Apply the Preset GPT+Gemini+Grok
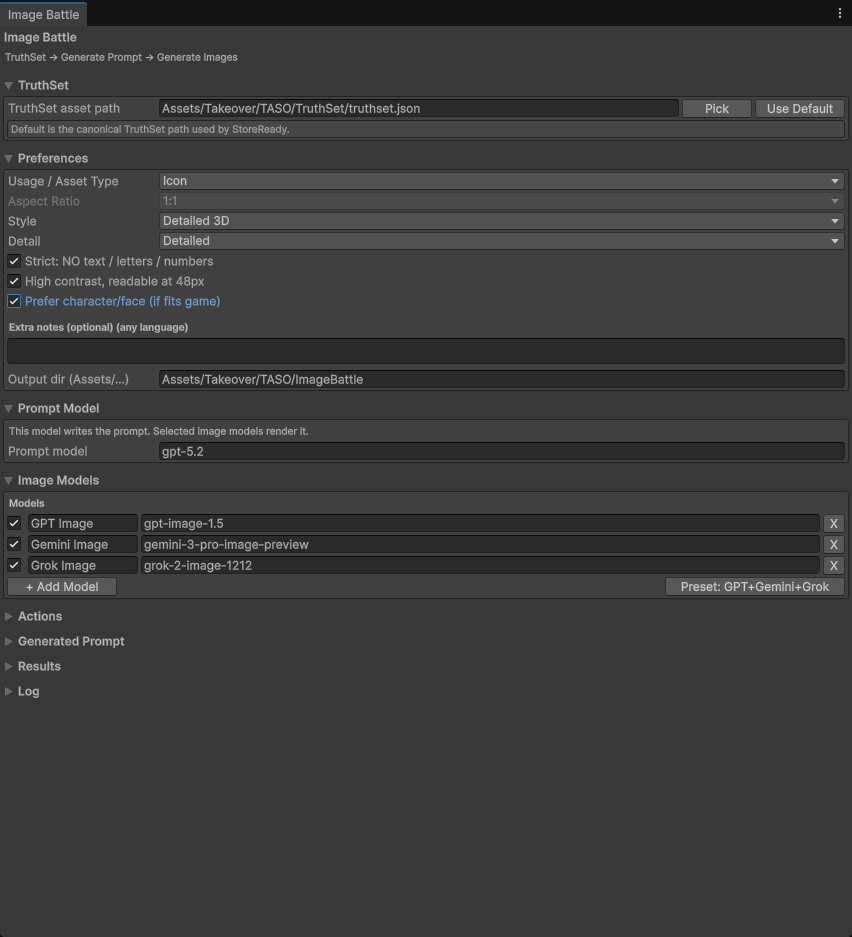852x937 pixels. coord(755,586)
